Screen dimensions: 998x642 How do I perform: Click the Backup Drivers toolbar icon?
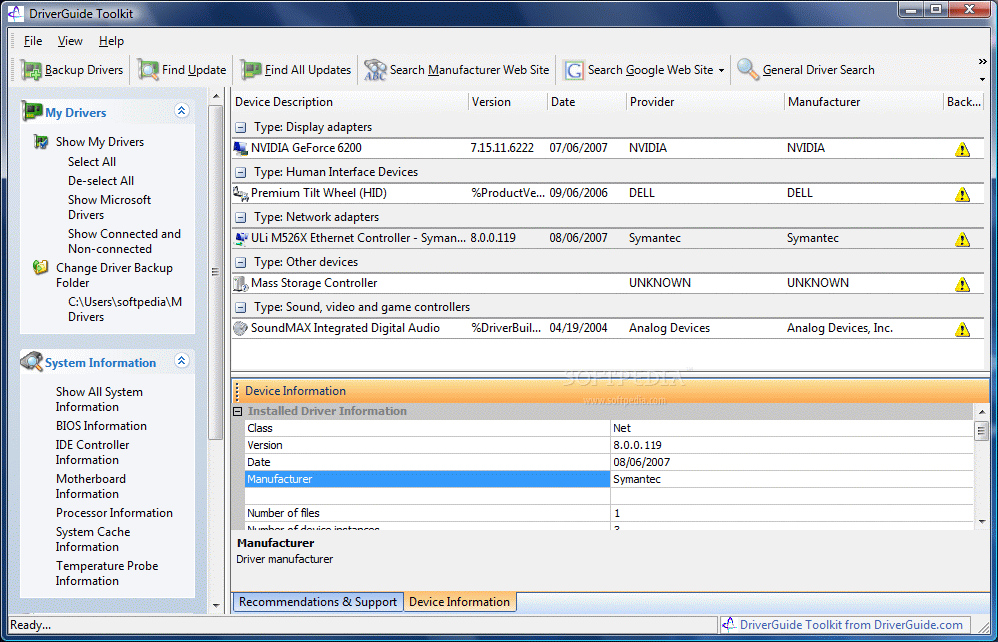pyautogui.click(x=31, y=70)
